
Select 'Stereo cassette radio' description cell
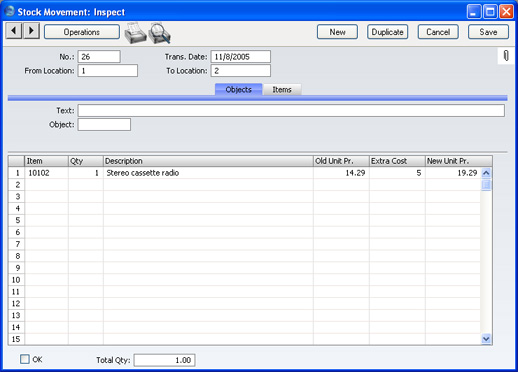(x=208, y=173)
